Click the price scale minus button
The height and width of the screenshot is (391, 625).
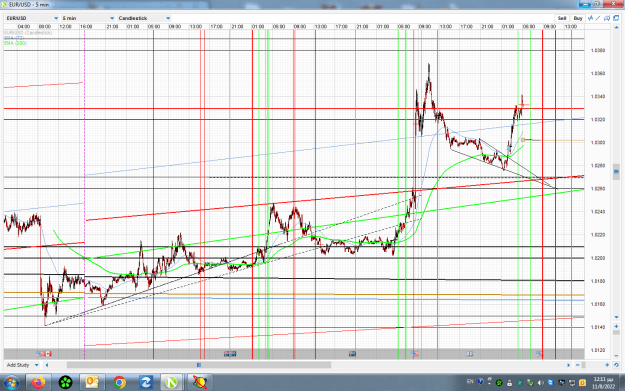click(616, 356)
